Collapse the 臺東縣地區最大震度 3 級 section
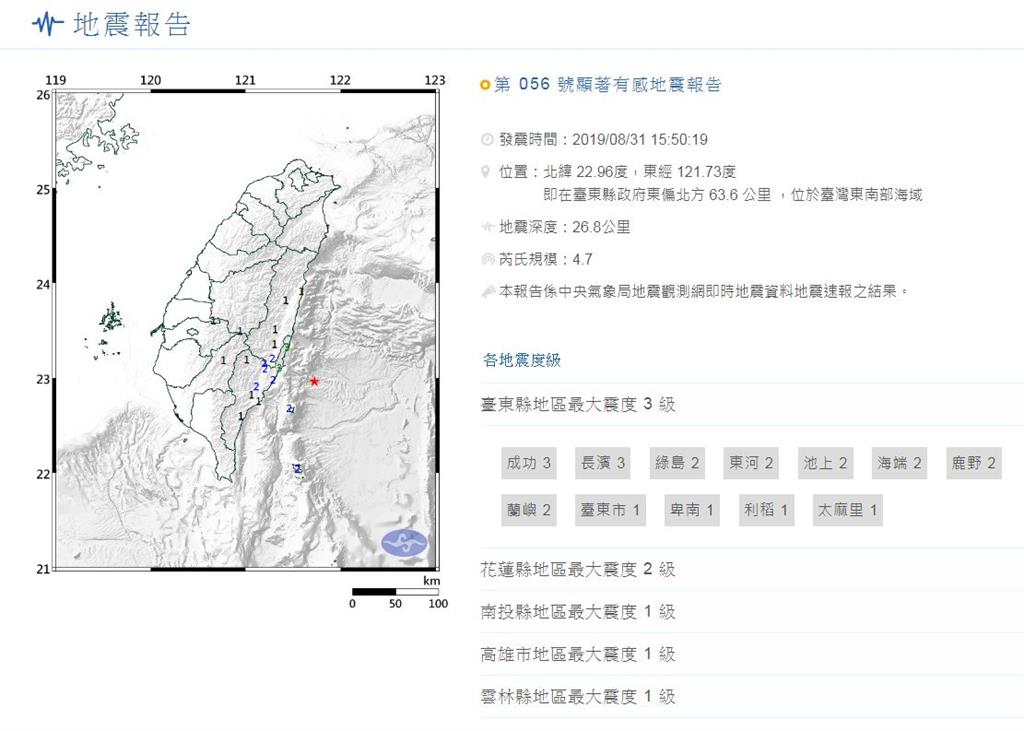The height and width of the screenshot is (731, 1024). (752, 404)
